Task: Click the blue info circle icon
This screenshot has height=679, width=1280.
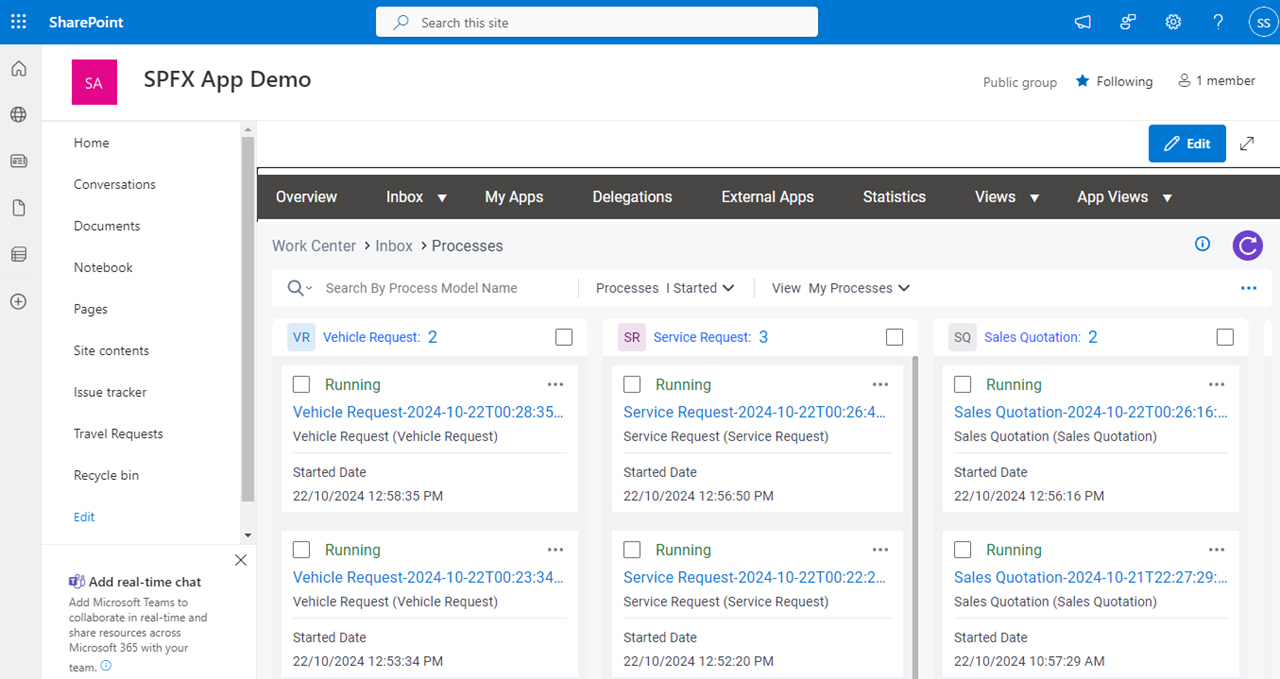Action: (x=1203, y=244)
